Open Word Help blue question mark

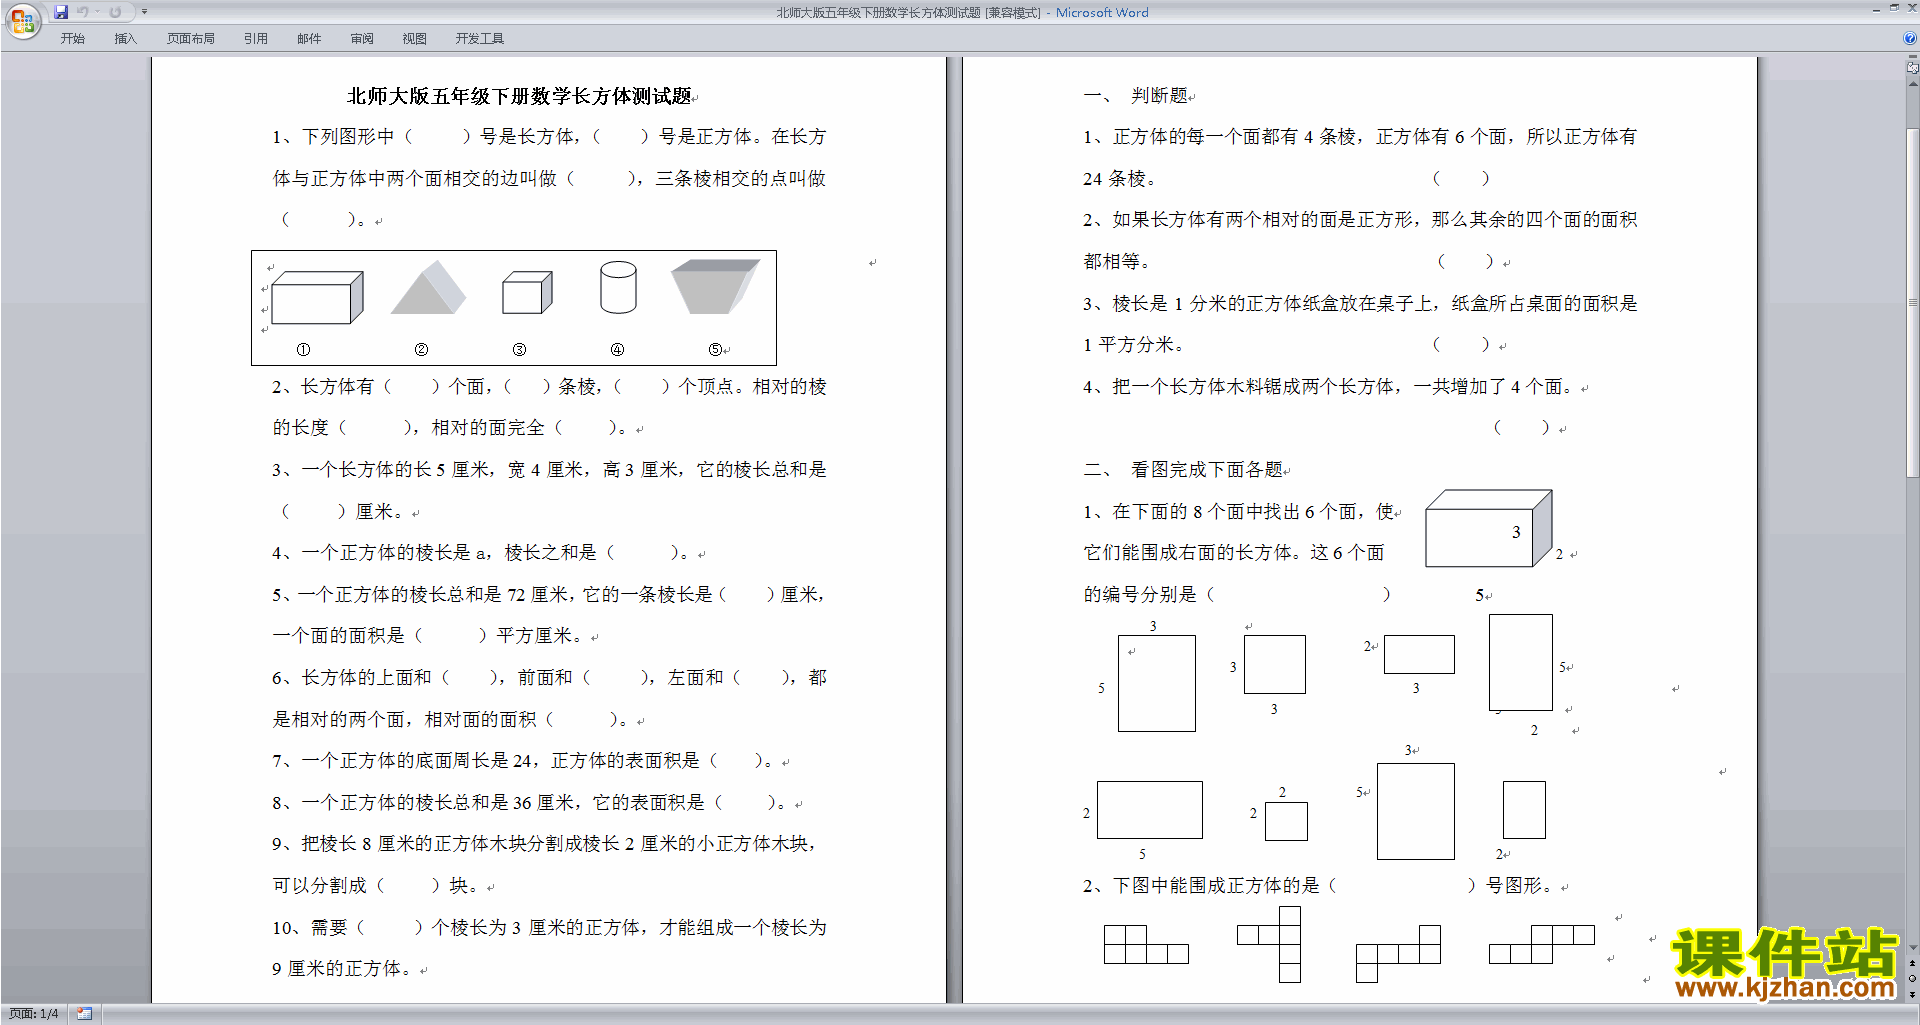click(1910, 39)
